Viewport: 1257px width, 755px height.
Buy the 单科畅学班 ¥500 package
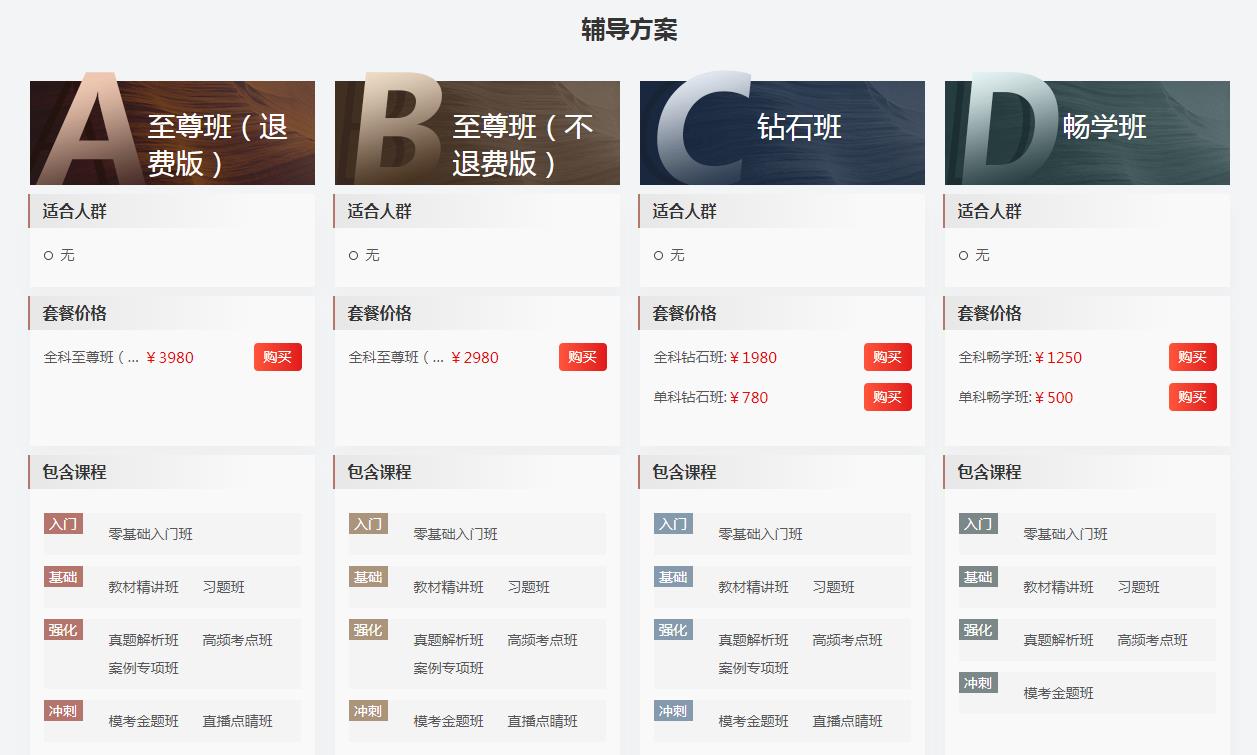(1193, 397)
